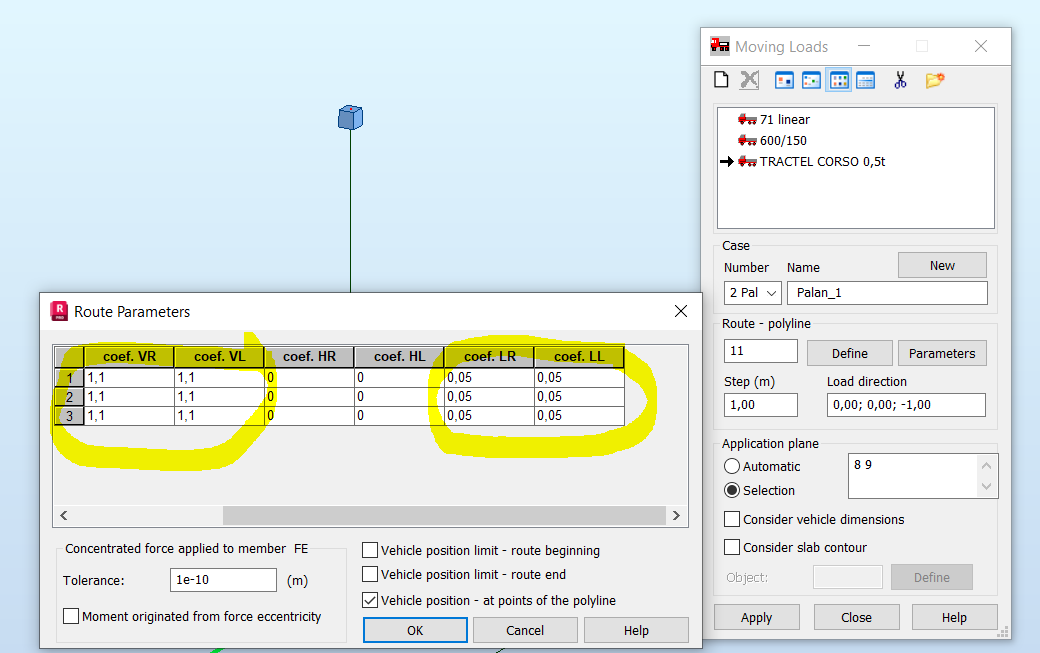Click the first blue display mode icon
Screen dimensions: 1040x653
784,80
